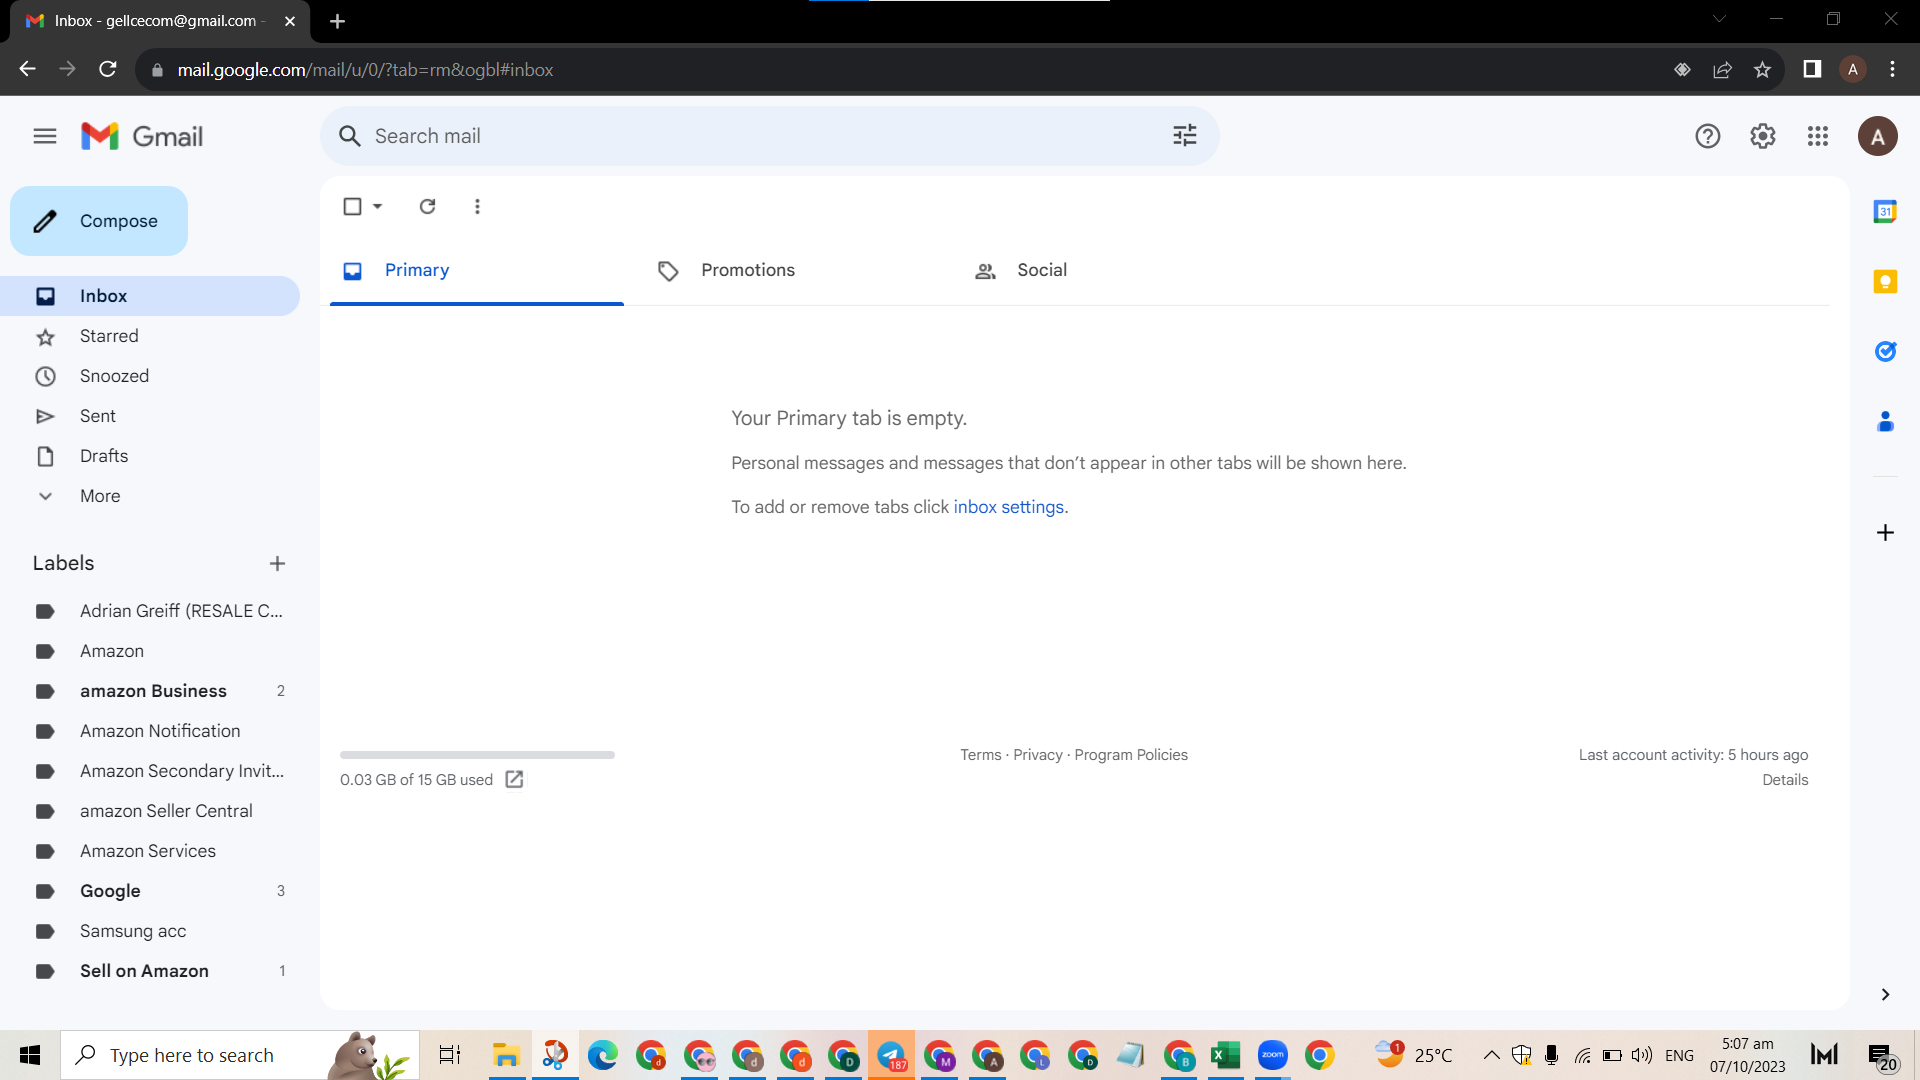The image size is (1920, 1080).
Task: Open the Amazon Notification label
Action: (x=150, y=731)
